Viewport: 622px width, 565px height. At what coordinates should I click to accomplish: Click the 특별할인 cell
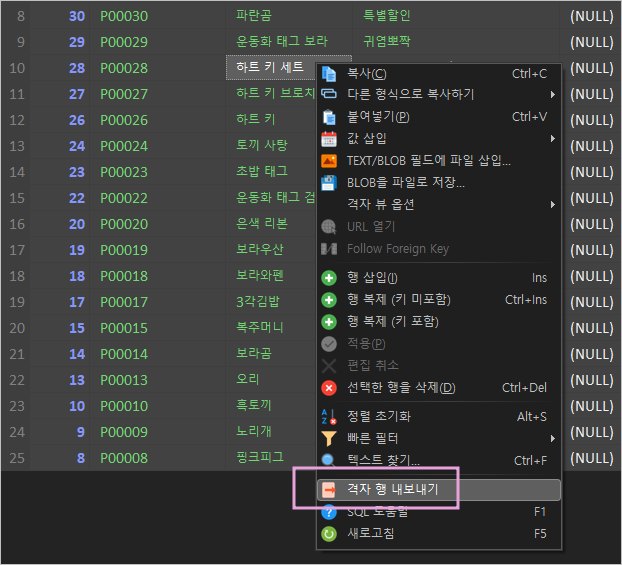point(456,16)
